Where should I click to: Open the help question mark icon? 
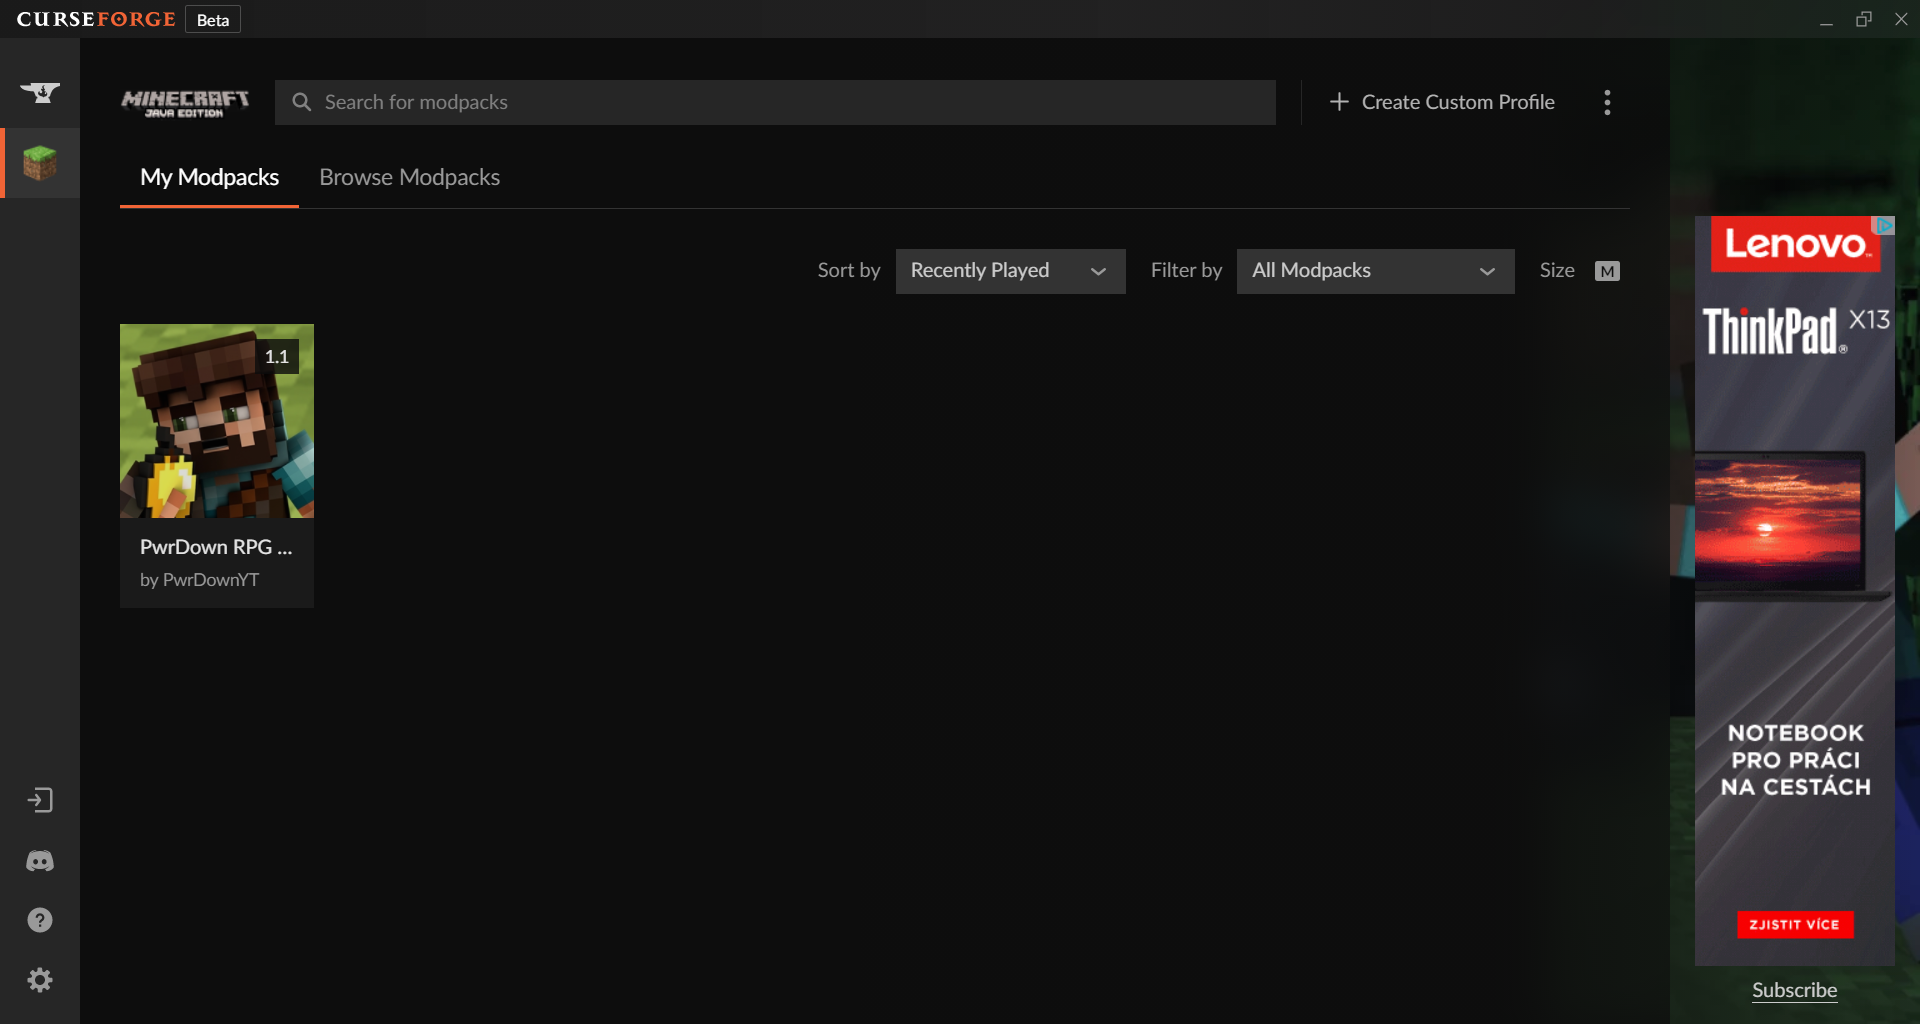tap(40, 920)
